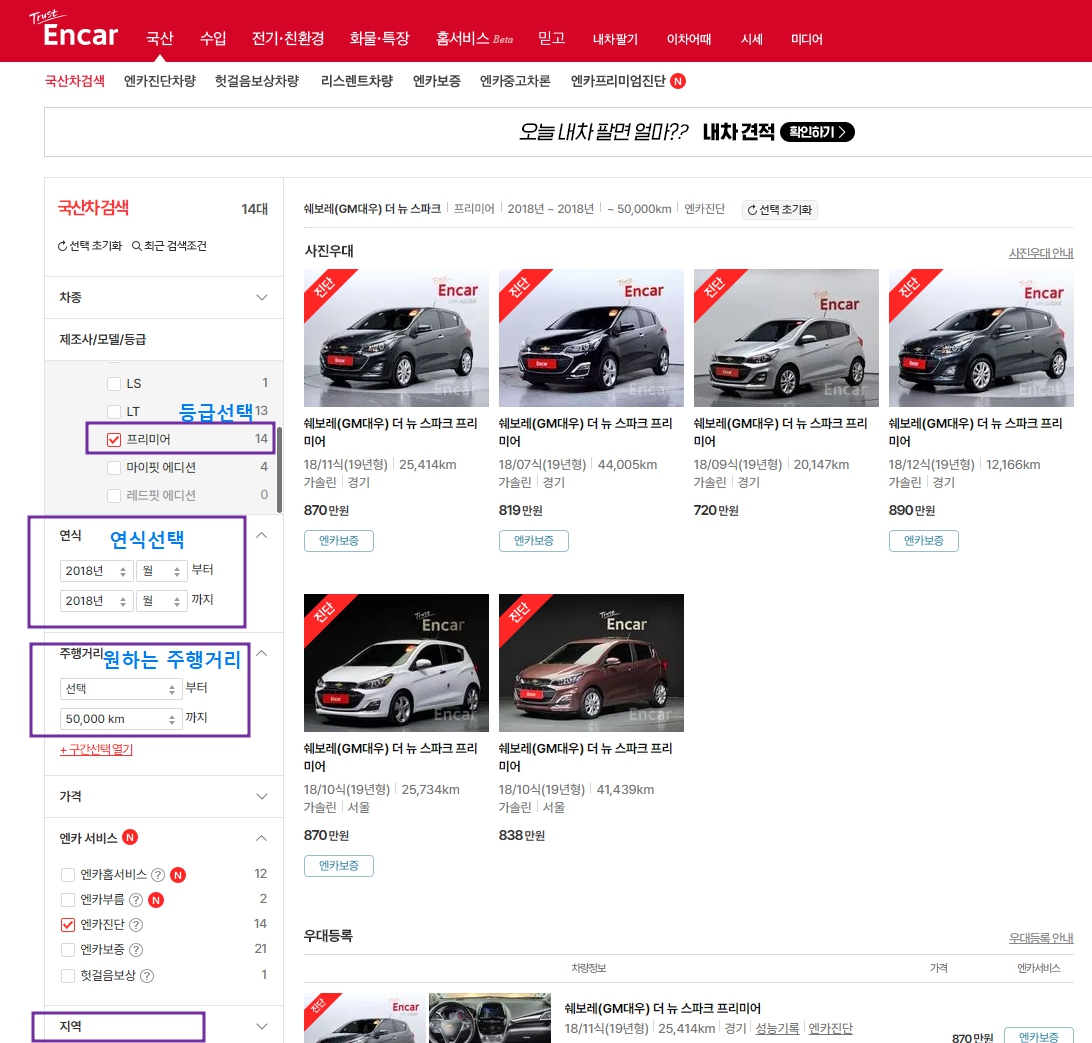Enable the 엔카홈서비스 checkbox

point(68,875)
